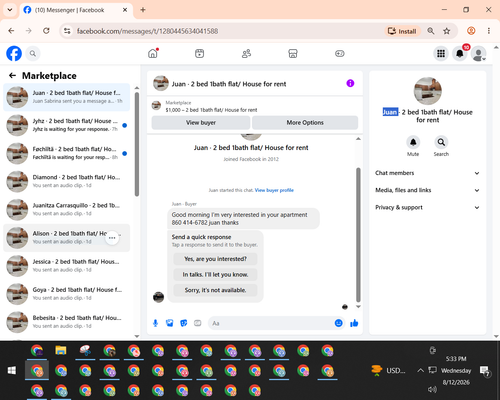Send quick response Yes, are you interested?
500x400 pixels.
coord(215,259)
